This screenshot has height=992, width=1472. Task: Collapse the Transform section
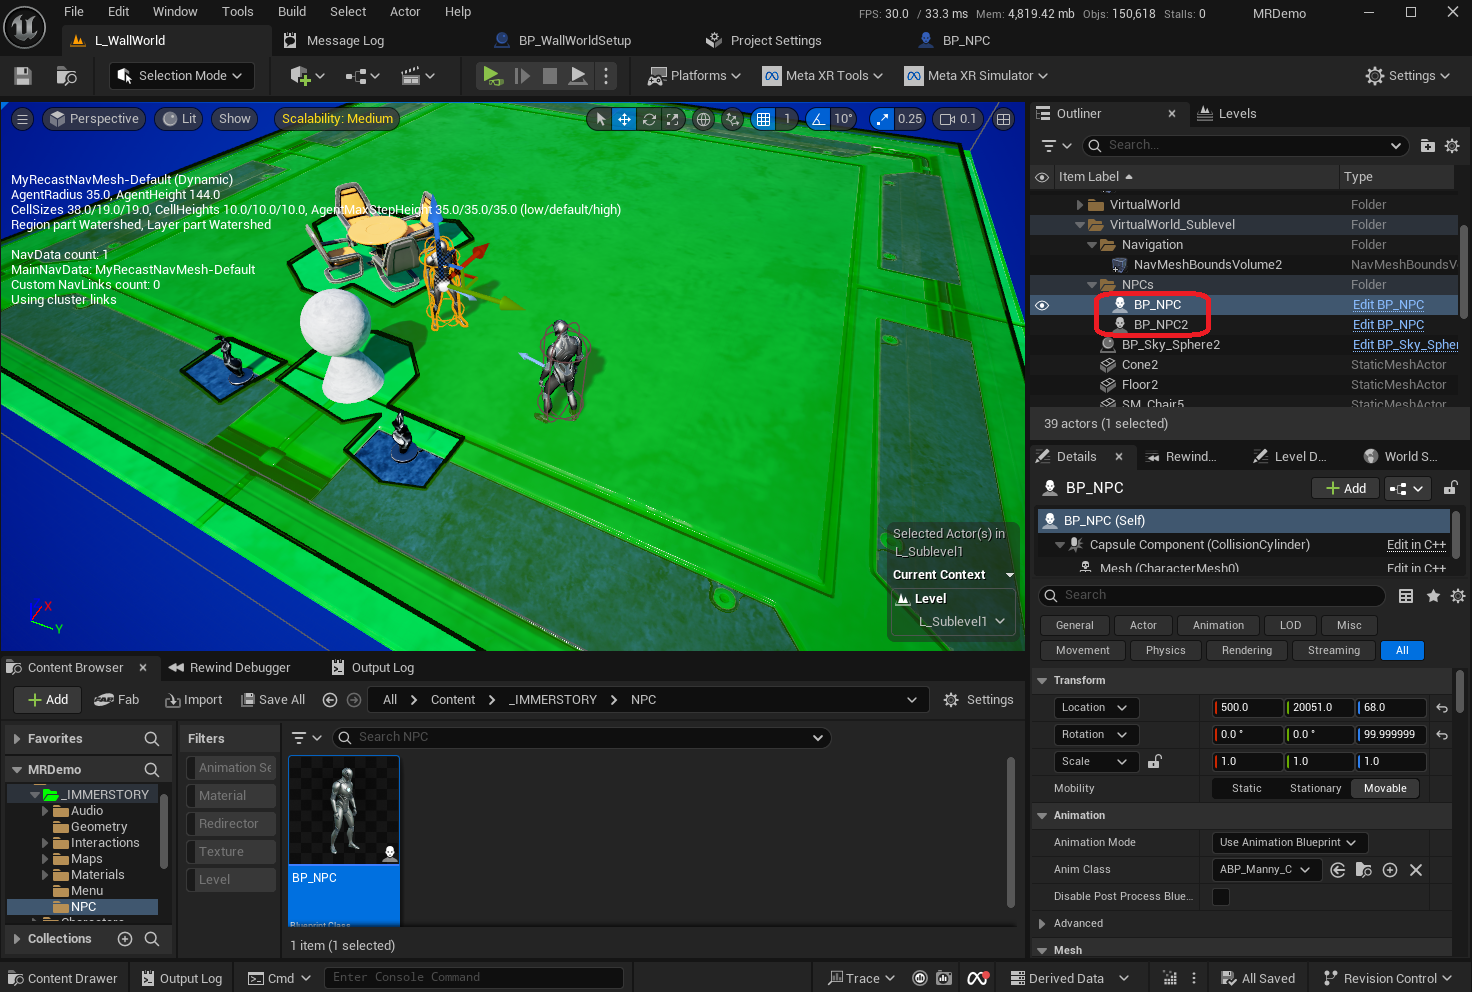click(1043, 681)
